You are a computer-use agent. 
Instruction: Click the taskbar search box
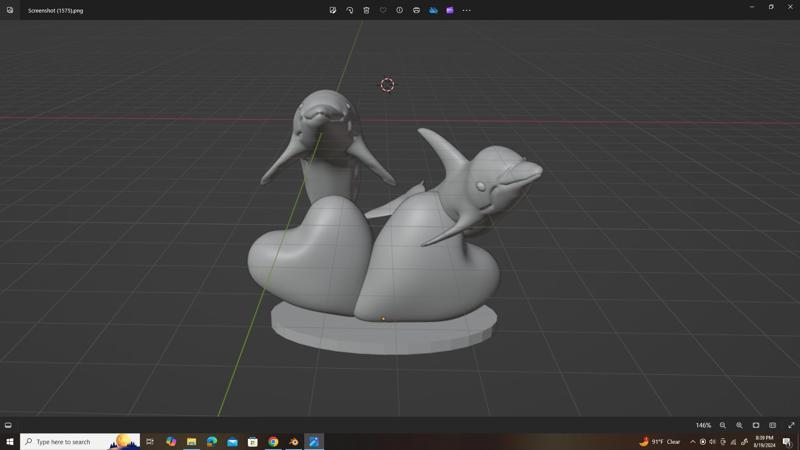(80, 442)
